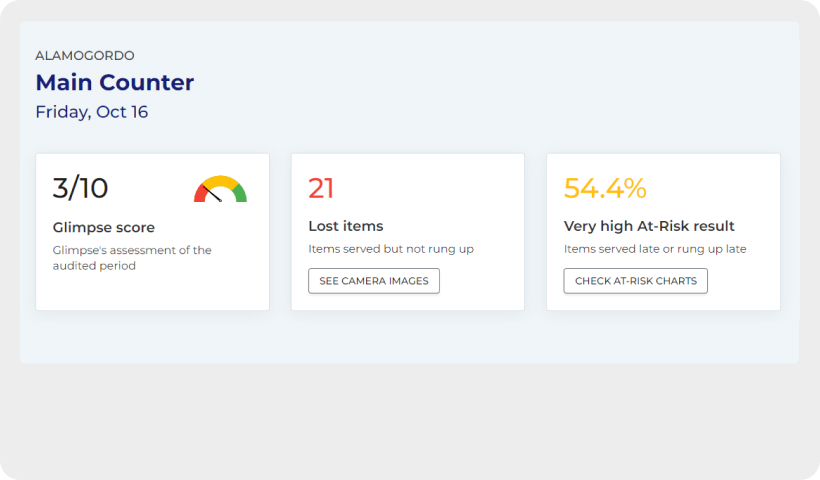This screenshot has height=480, width=820.
Task: Open the See Camera Images button
Action: (374, 281)
